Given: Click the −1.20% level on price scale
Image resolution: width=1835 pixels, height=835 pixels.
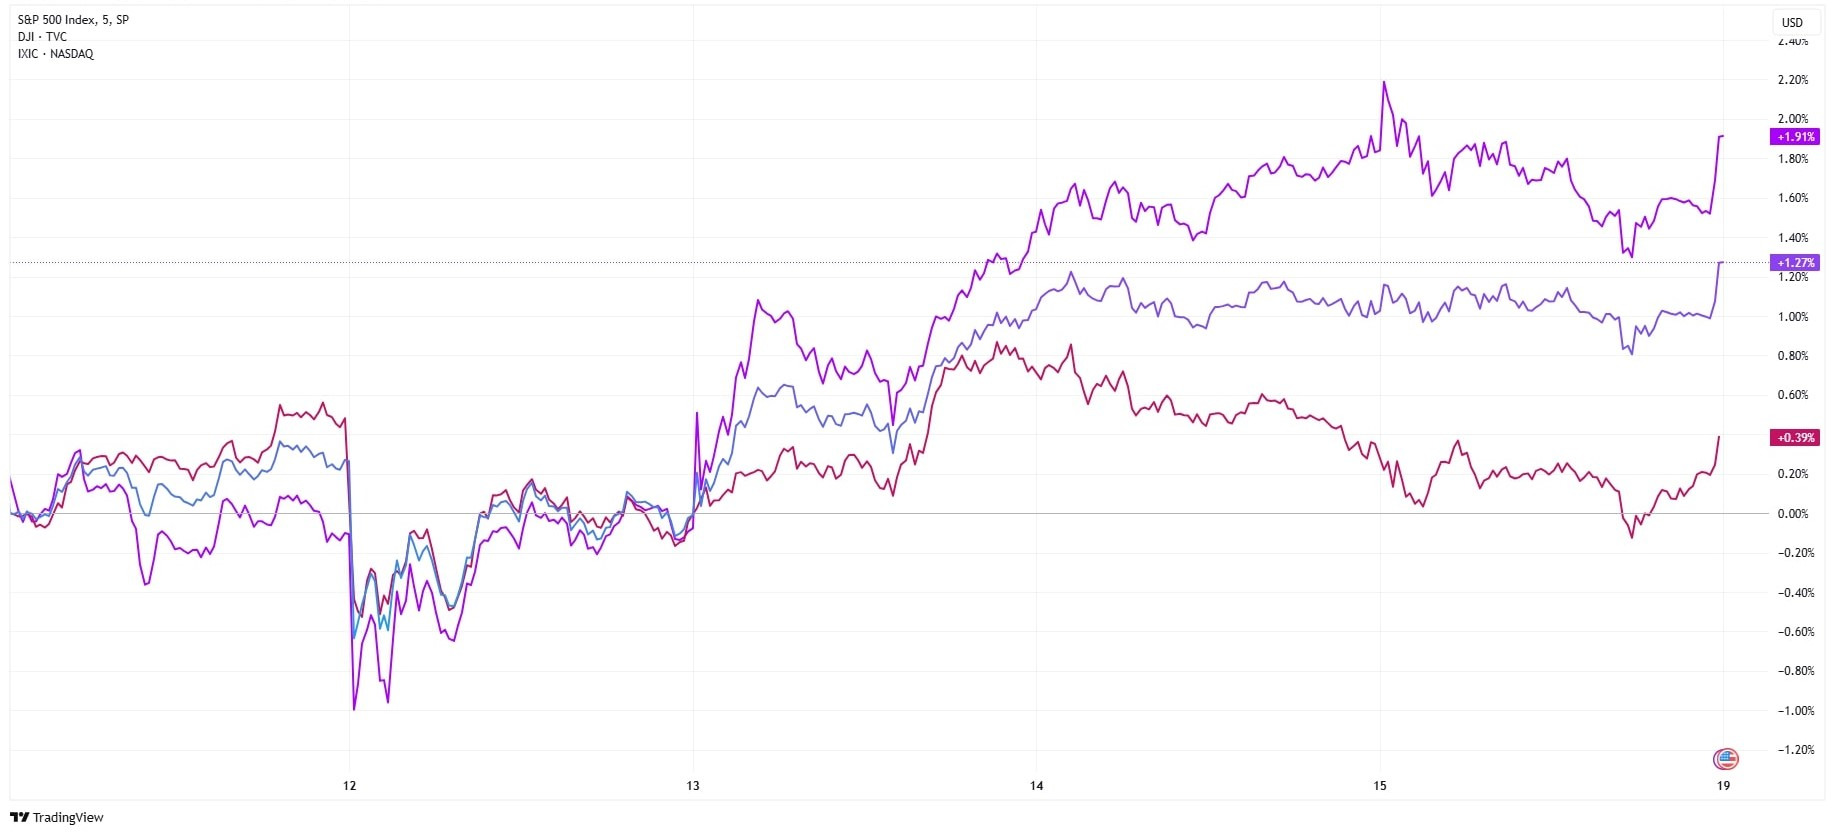Looking at the screenshot, I should coord(1796,750).
